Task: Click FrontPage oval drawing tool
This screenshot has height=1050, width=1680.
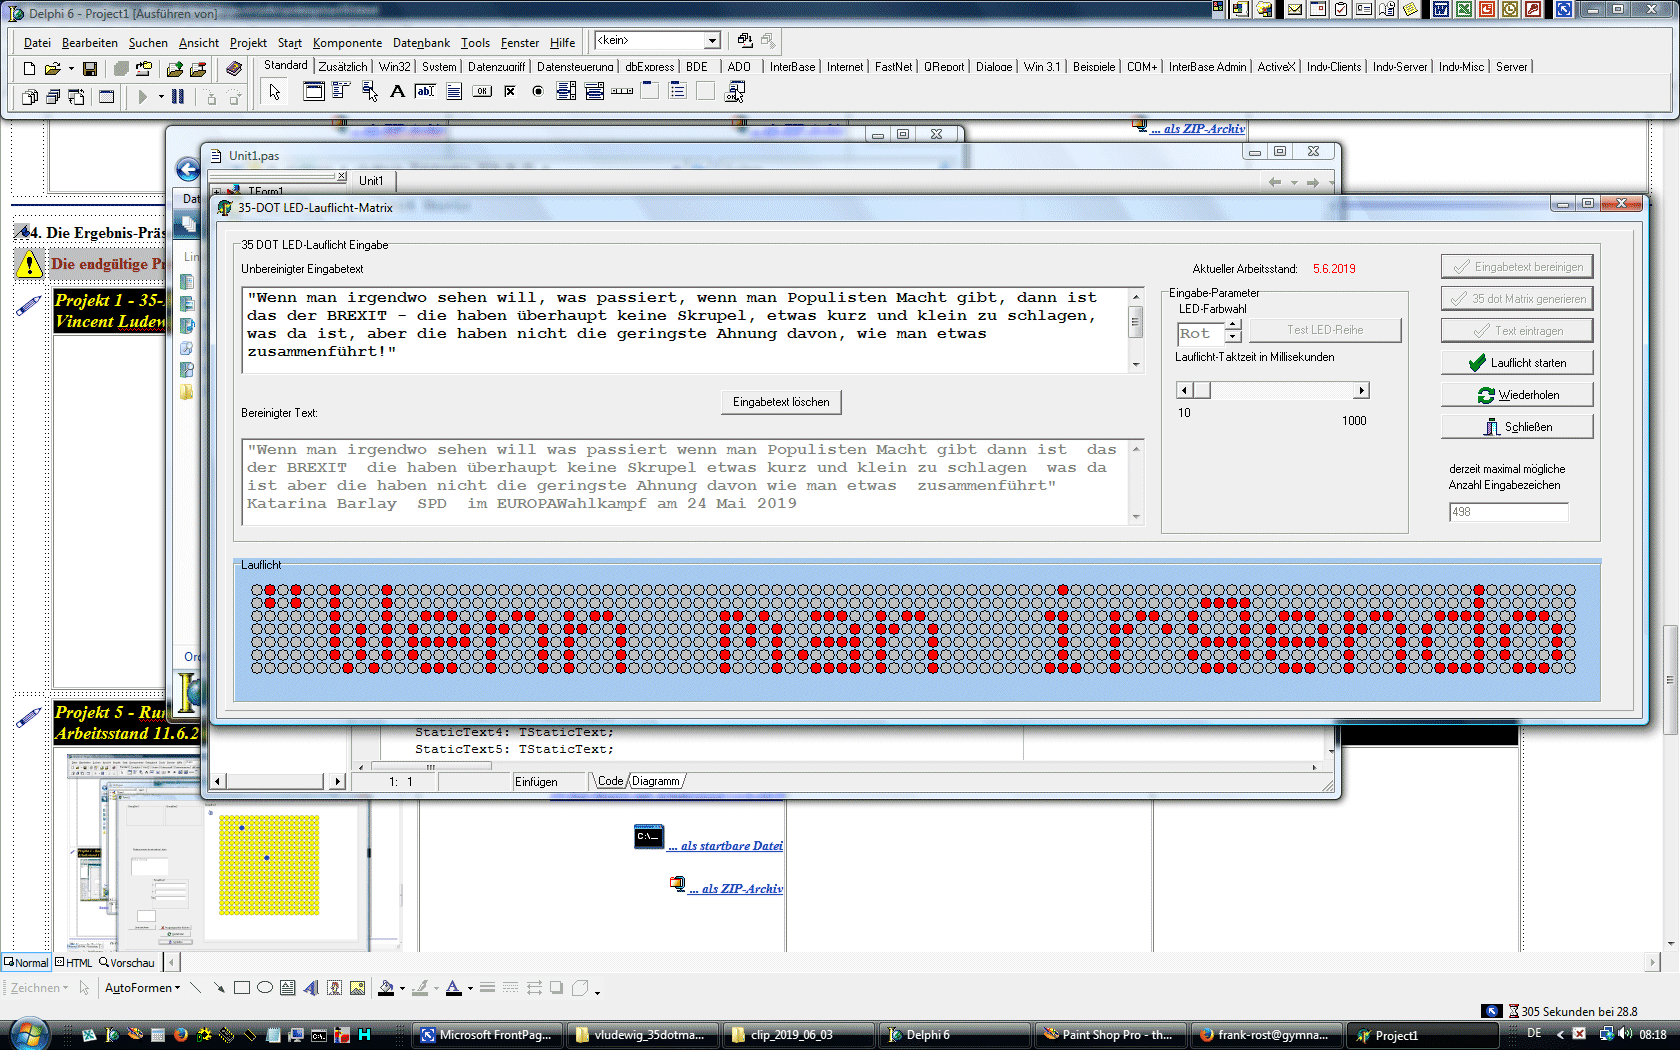Action: (265, 988)
